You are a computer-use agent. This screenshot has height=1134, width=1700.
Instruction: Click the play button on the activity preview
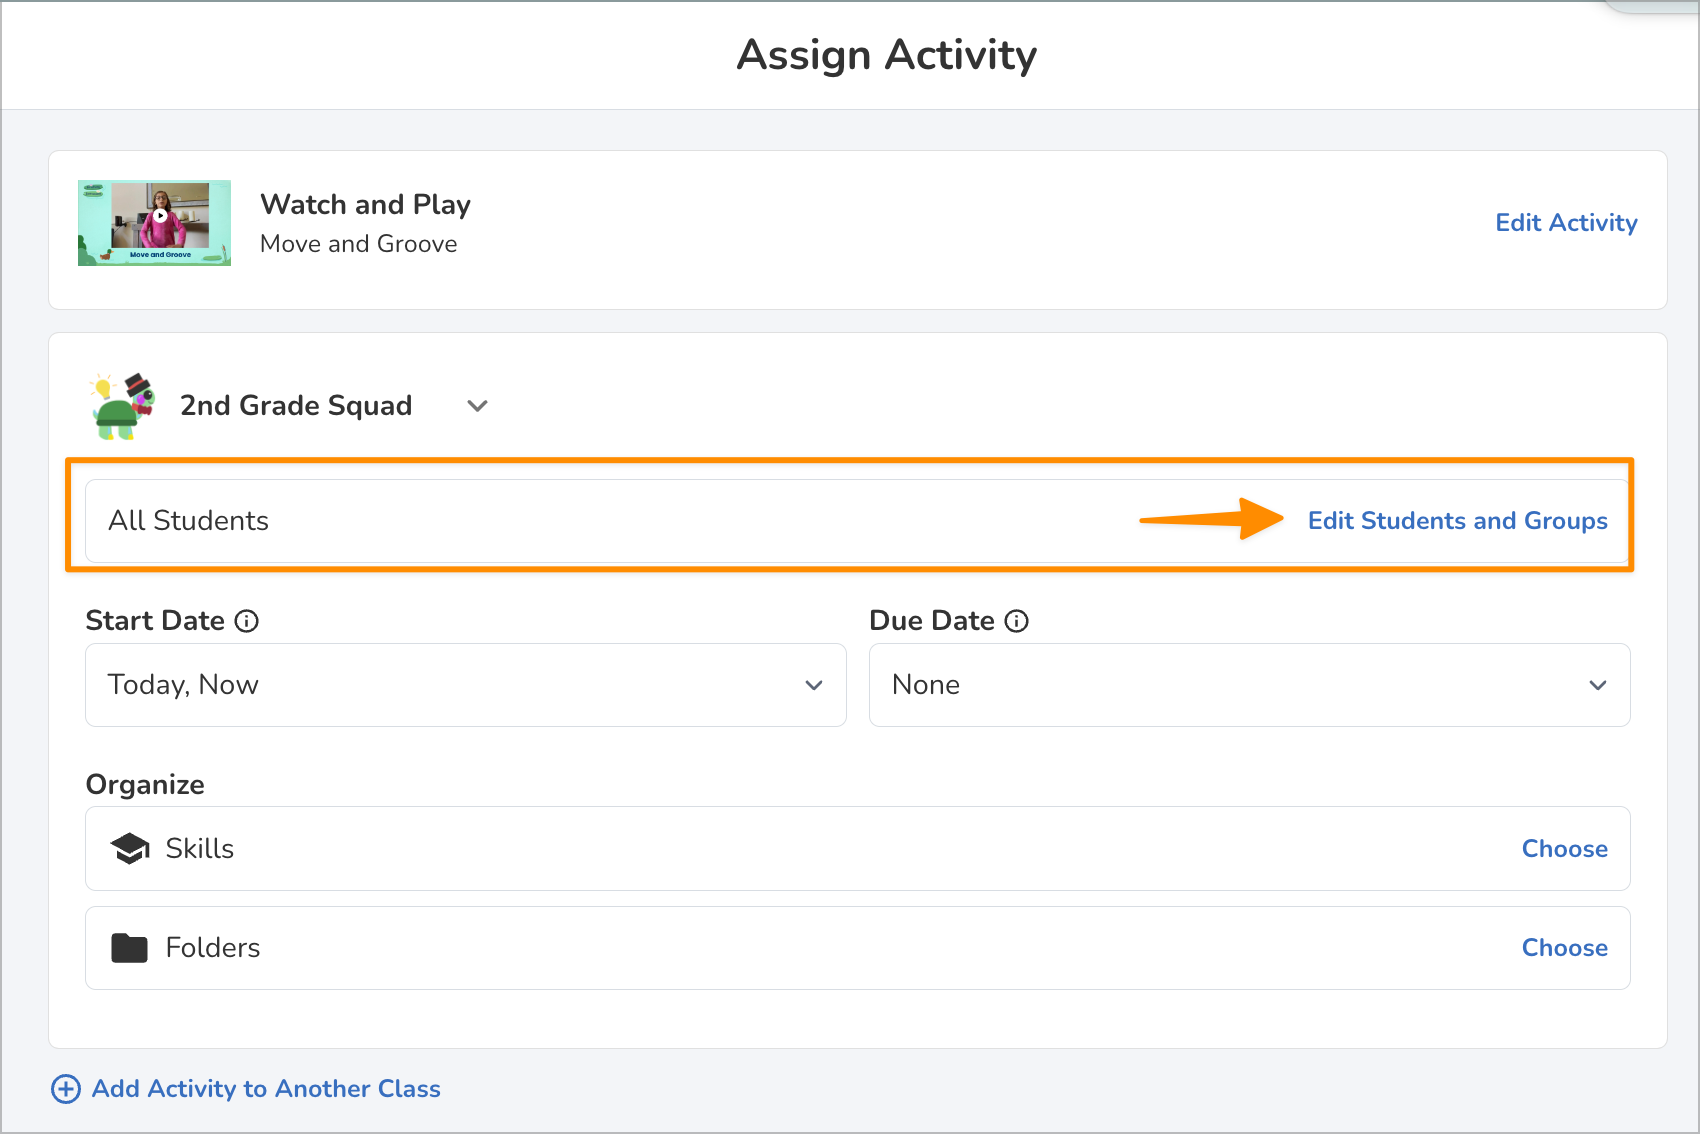(160, 215)
